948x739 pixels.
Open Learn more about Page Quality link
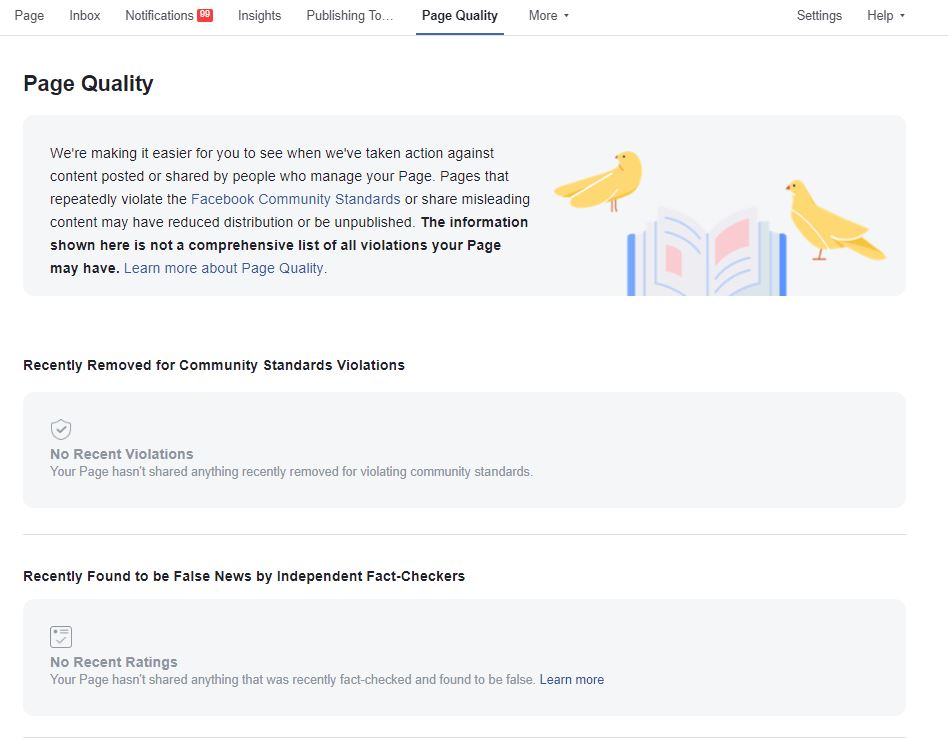pos(224,268)
